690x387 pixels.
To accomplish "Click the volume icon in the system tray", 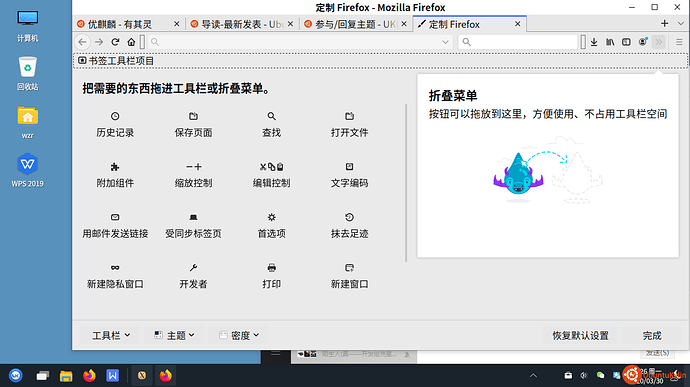I will click(x=584, y=376).
